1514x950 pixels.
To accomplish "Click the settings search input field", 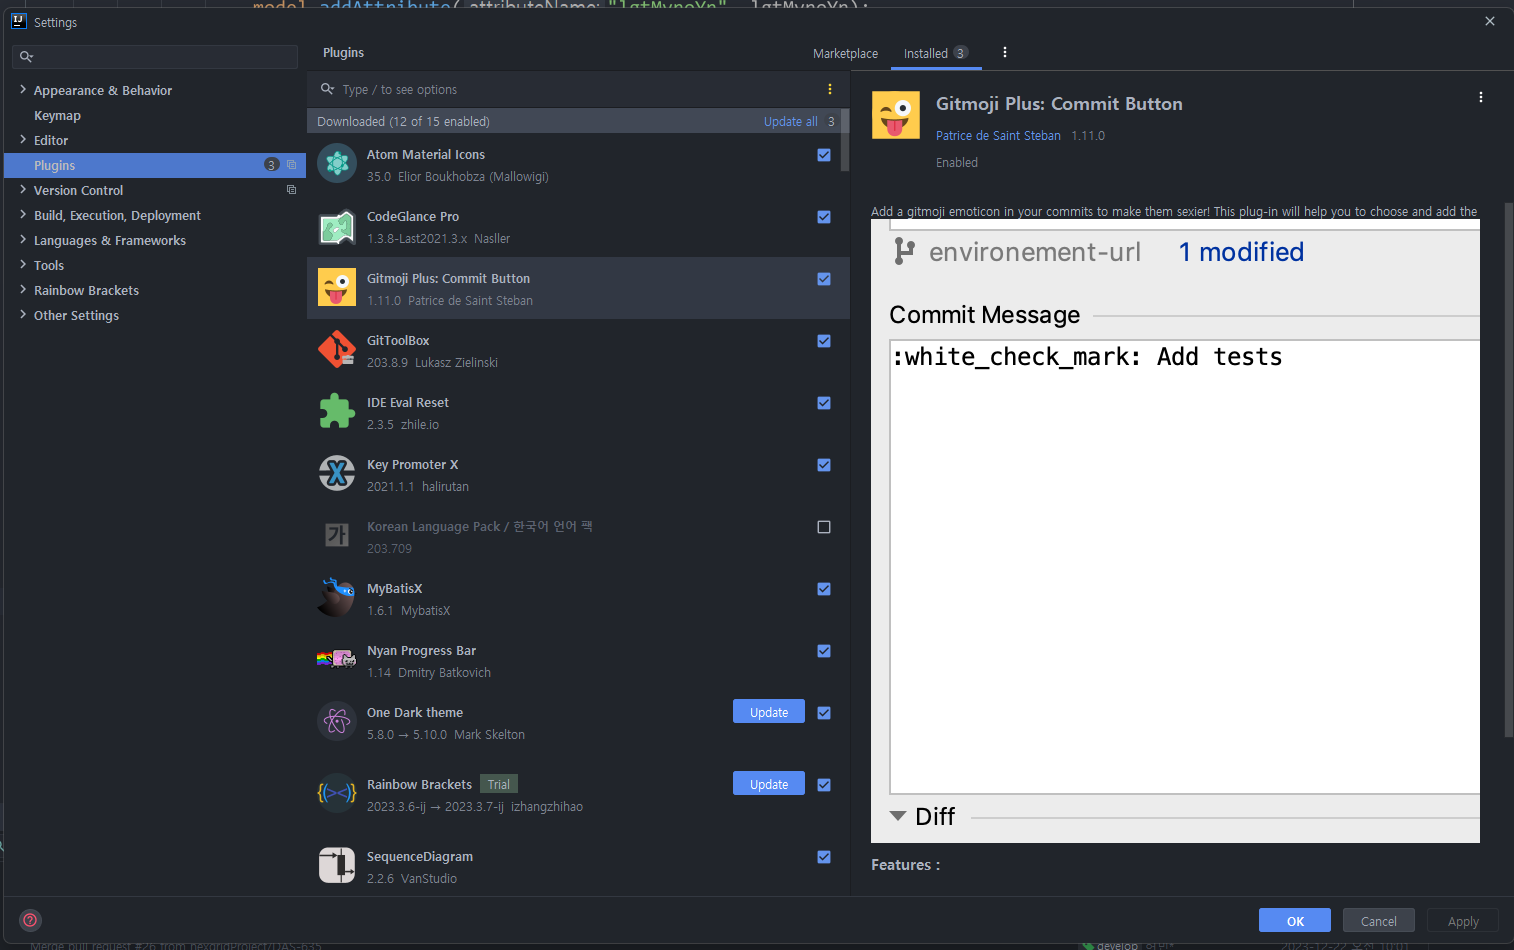I will tap(155, 57).
